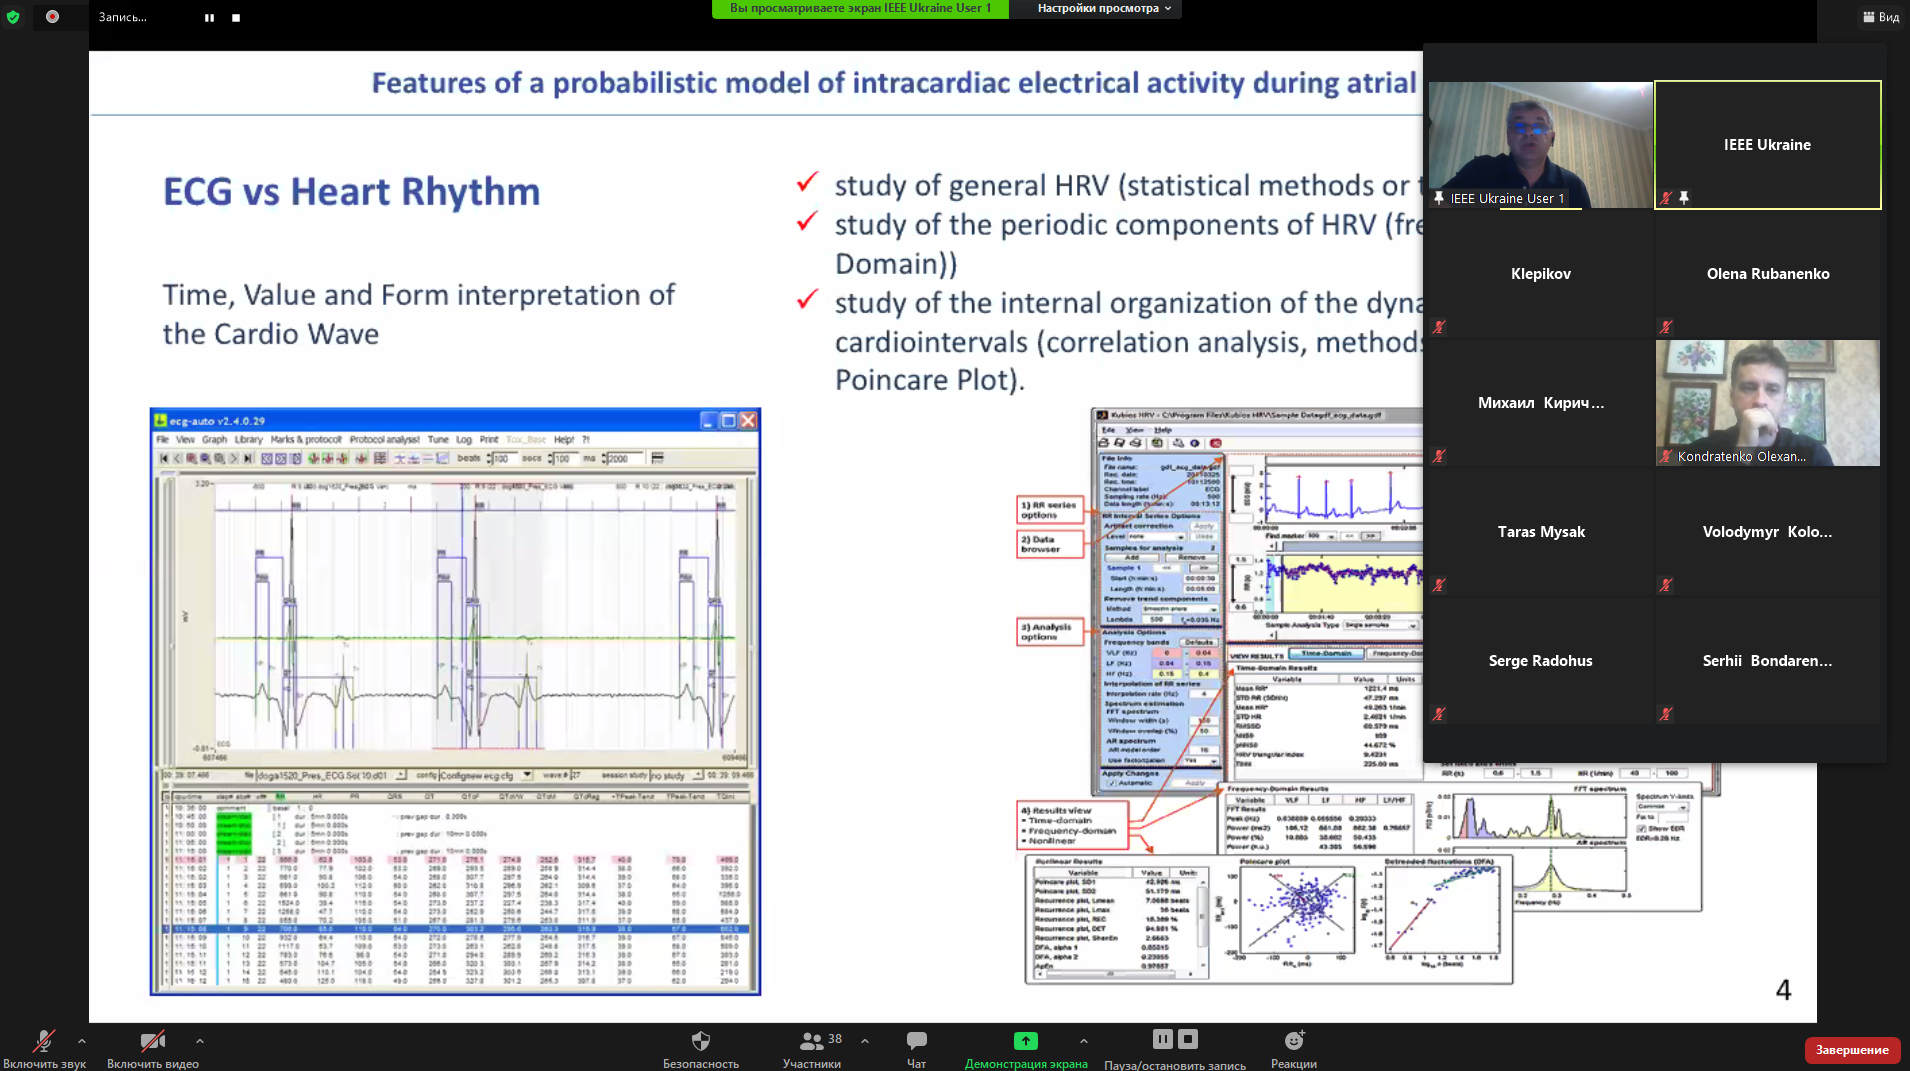Click Marks & protocol menu in ecg-auto image
Screen dimensions: 1910x1071
coord(306,439)
